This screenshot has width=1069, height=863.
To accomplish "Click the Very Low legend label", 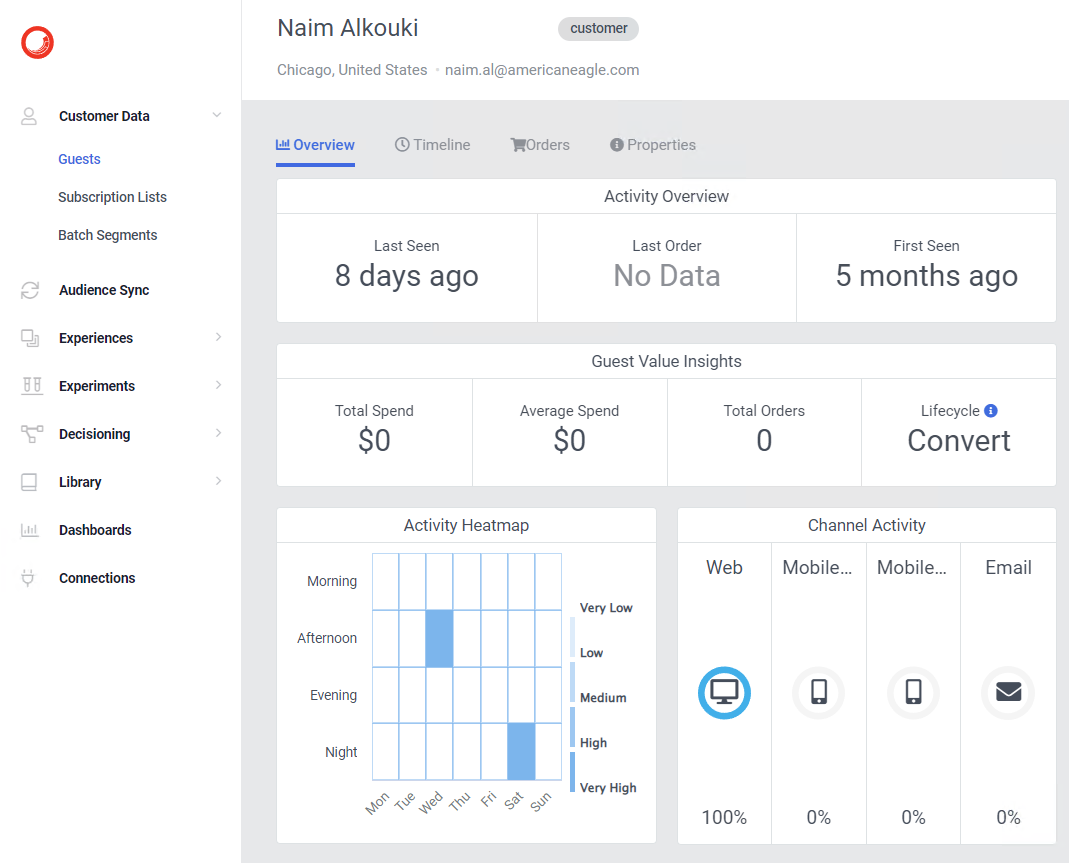I will pos(606,608).
